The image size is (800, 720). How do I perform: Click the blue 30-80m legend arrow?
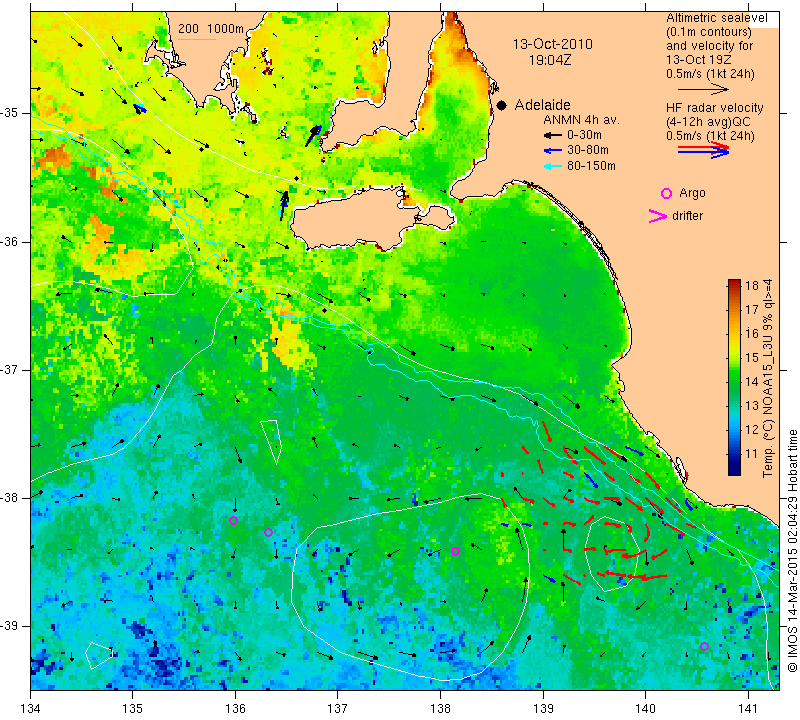click(552, 151)
